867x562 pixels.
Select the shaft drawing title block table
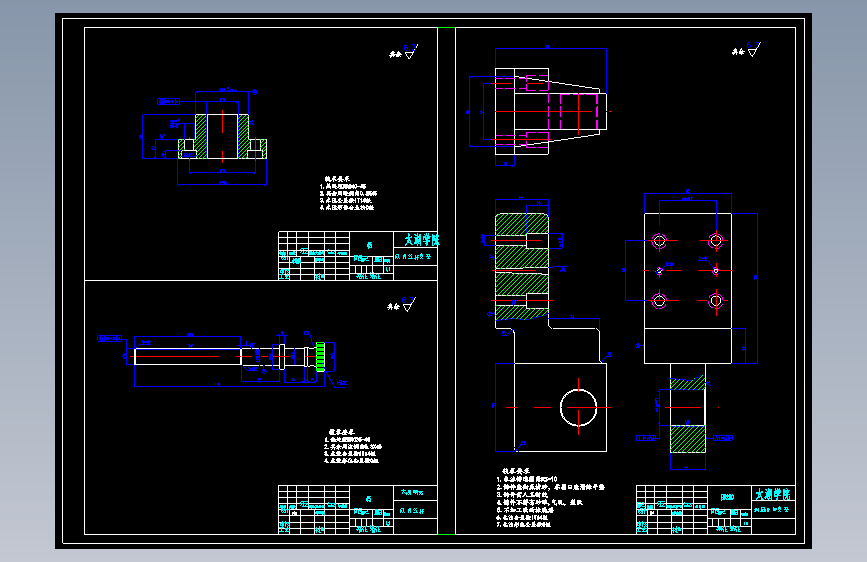point(358,509)
